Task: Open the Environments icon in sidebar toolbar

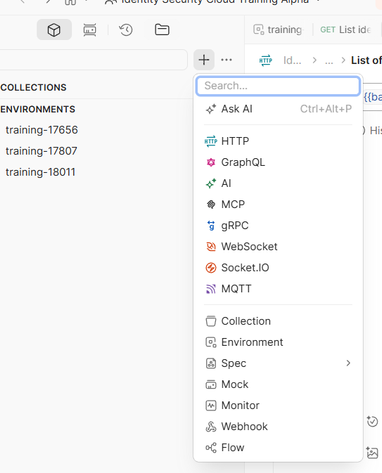Action: click(x=90, y=30)
